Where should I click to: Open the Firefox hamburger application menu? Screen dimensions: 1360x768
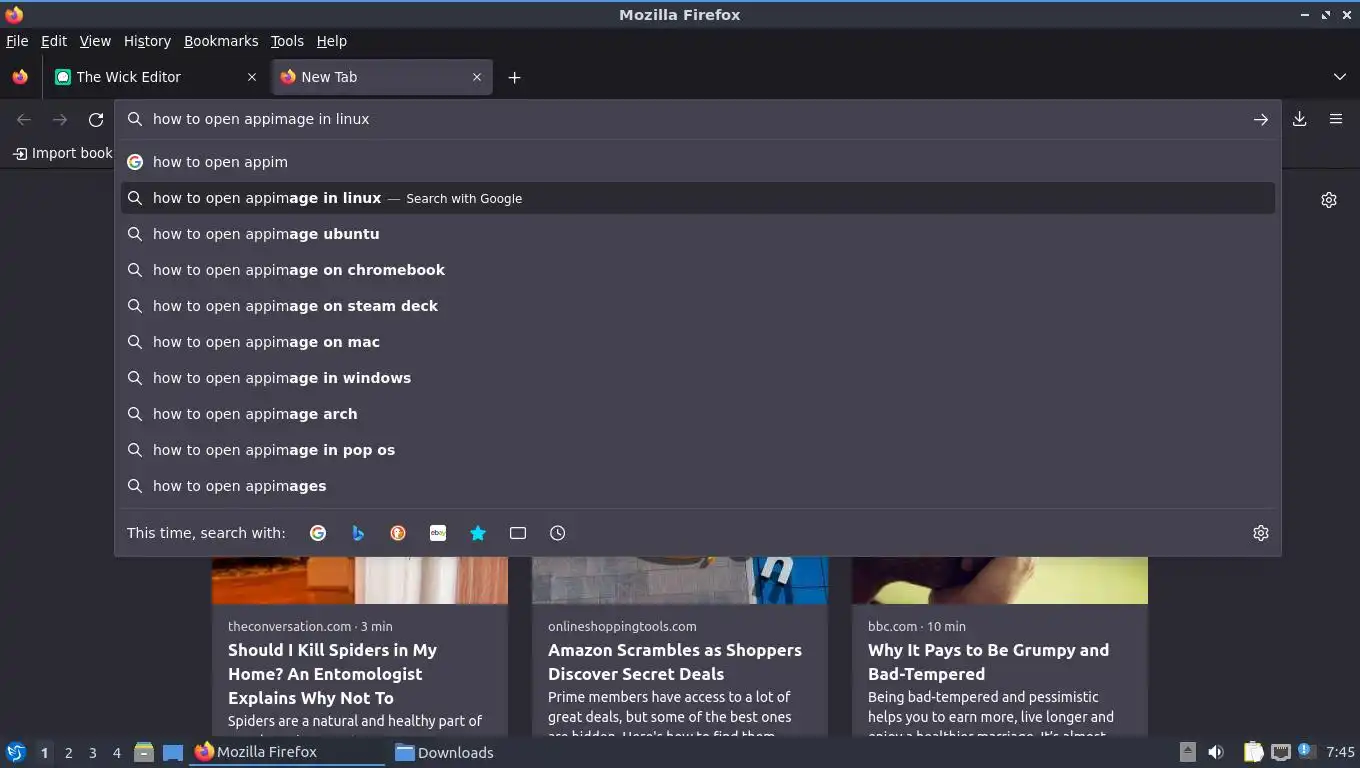tap(1336, 119)
